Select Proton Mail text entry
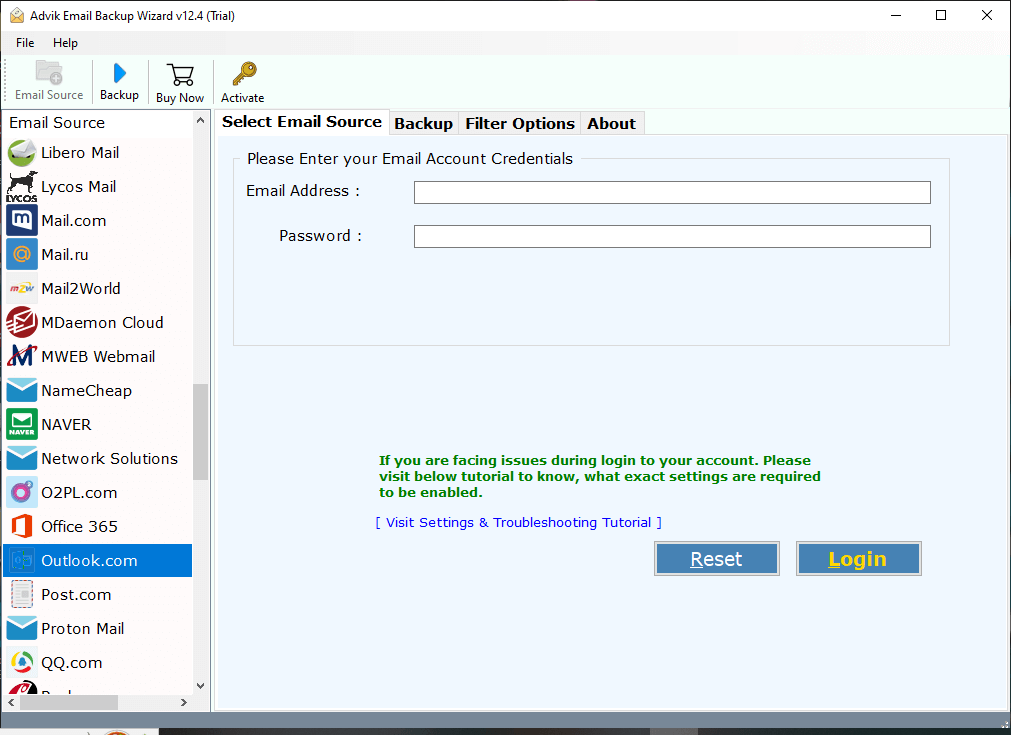Screen dimensions: 1011x735 click(x=83, y=629)
